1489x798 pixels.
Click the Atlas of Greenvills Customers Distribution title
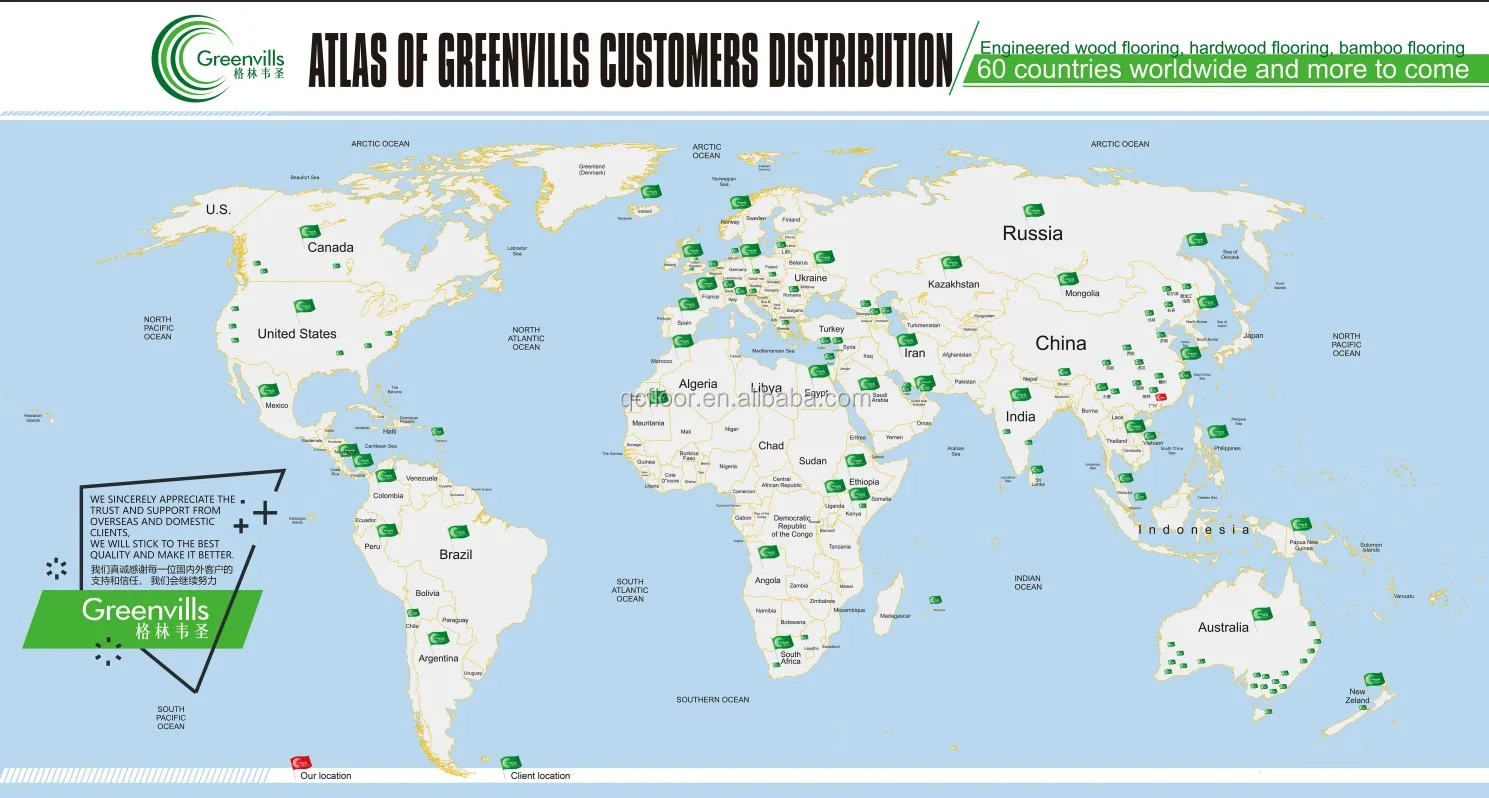(630, 62)
